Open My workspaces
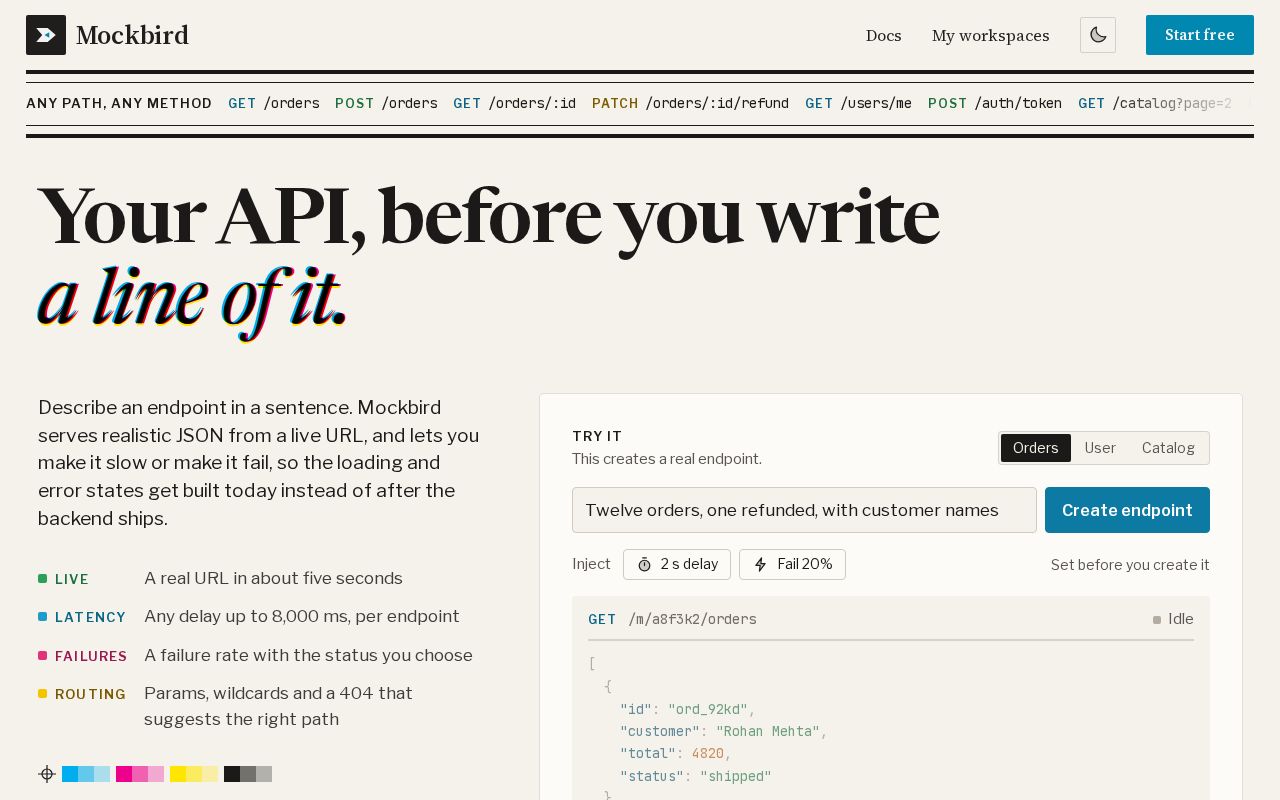 point(991,35)
